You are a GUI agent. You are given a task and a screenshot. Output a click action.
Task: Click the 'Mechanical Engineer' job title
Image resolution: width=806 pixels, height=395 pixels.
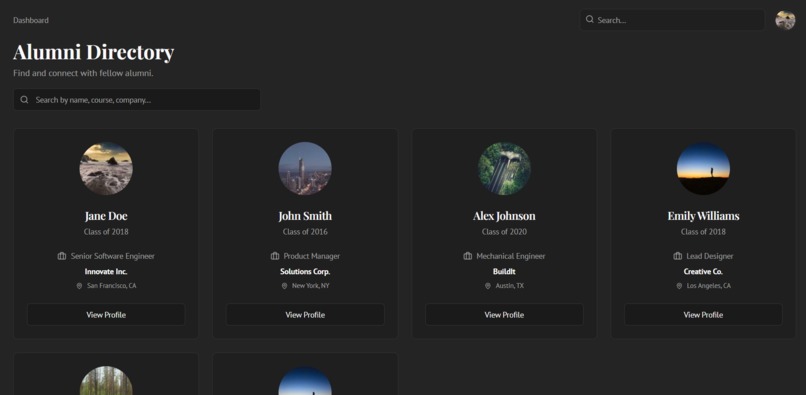[x=511, y=256]
